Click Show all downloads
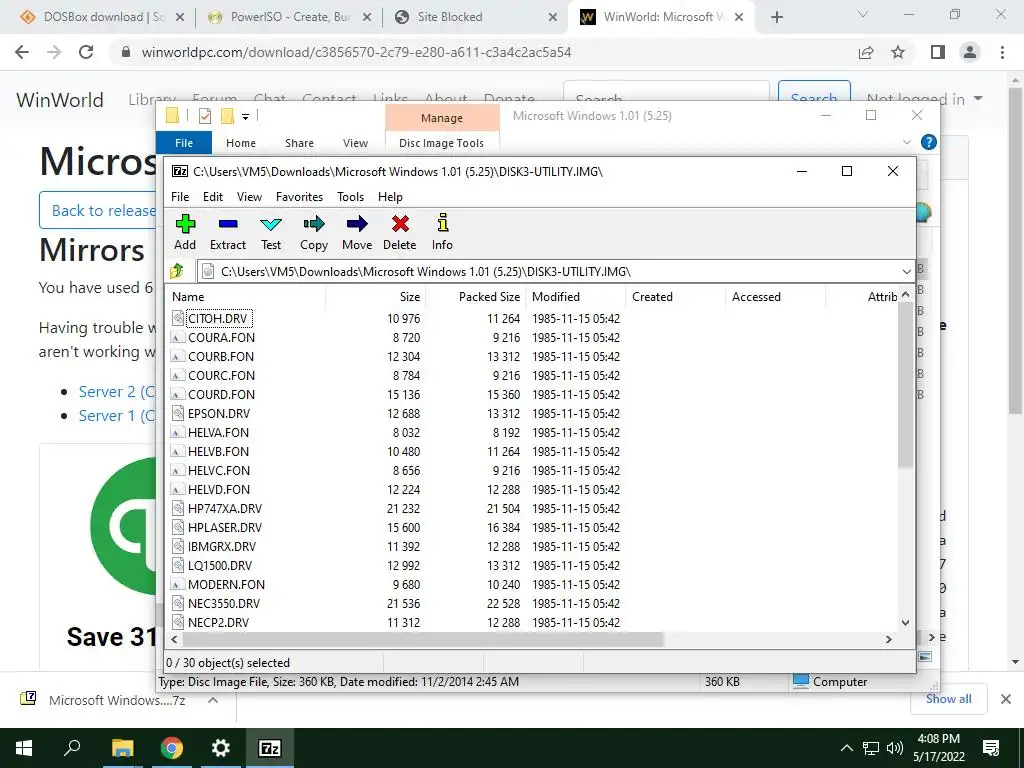1024x768 pixels. click(x=948, y=699)
